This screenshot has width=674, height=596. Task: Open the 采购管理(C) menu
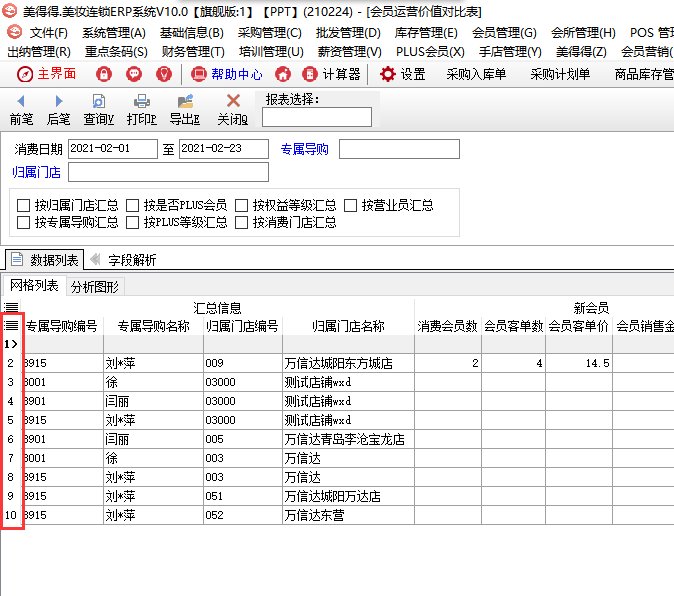coord(270,32)
